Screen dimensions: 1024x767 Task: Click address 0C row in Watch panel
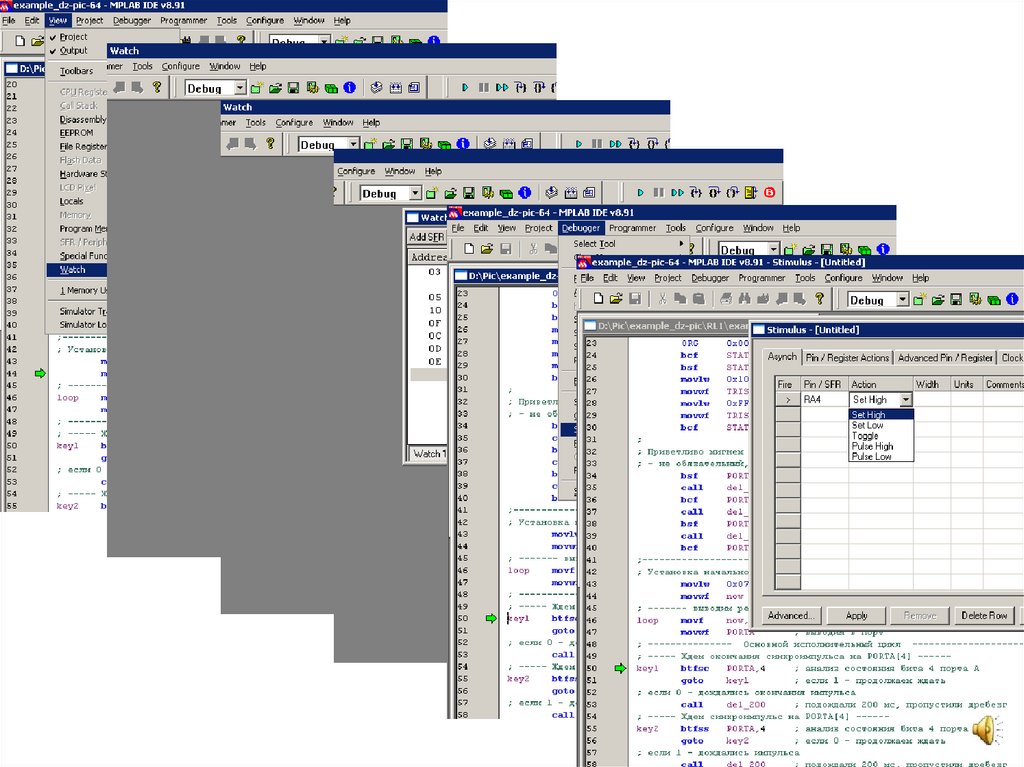click(429, 336)
